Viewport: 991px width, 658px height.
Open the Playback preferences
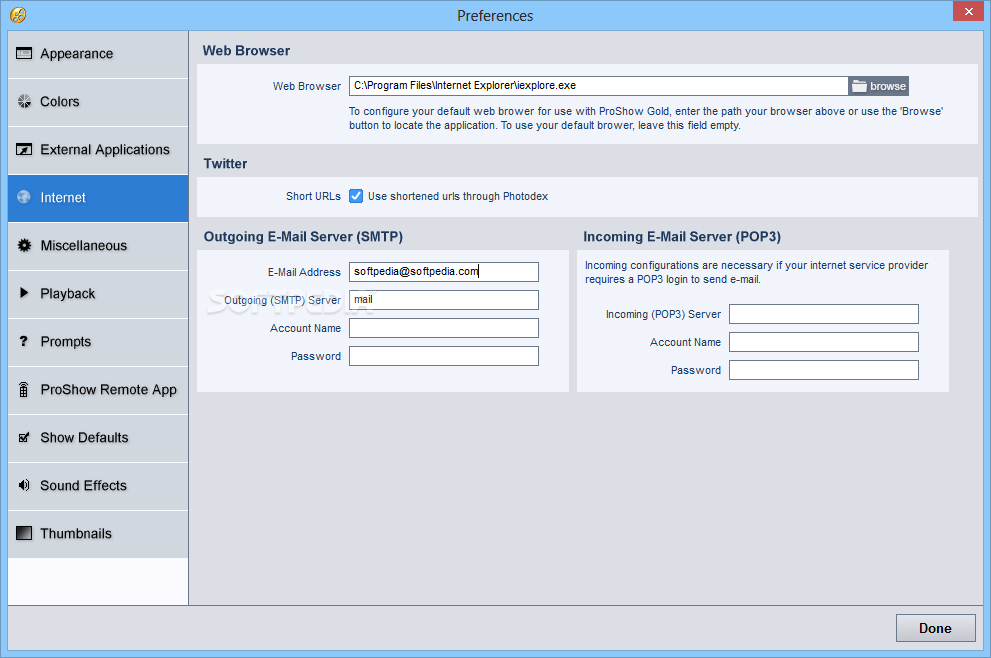[x=98, y=295]
